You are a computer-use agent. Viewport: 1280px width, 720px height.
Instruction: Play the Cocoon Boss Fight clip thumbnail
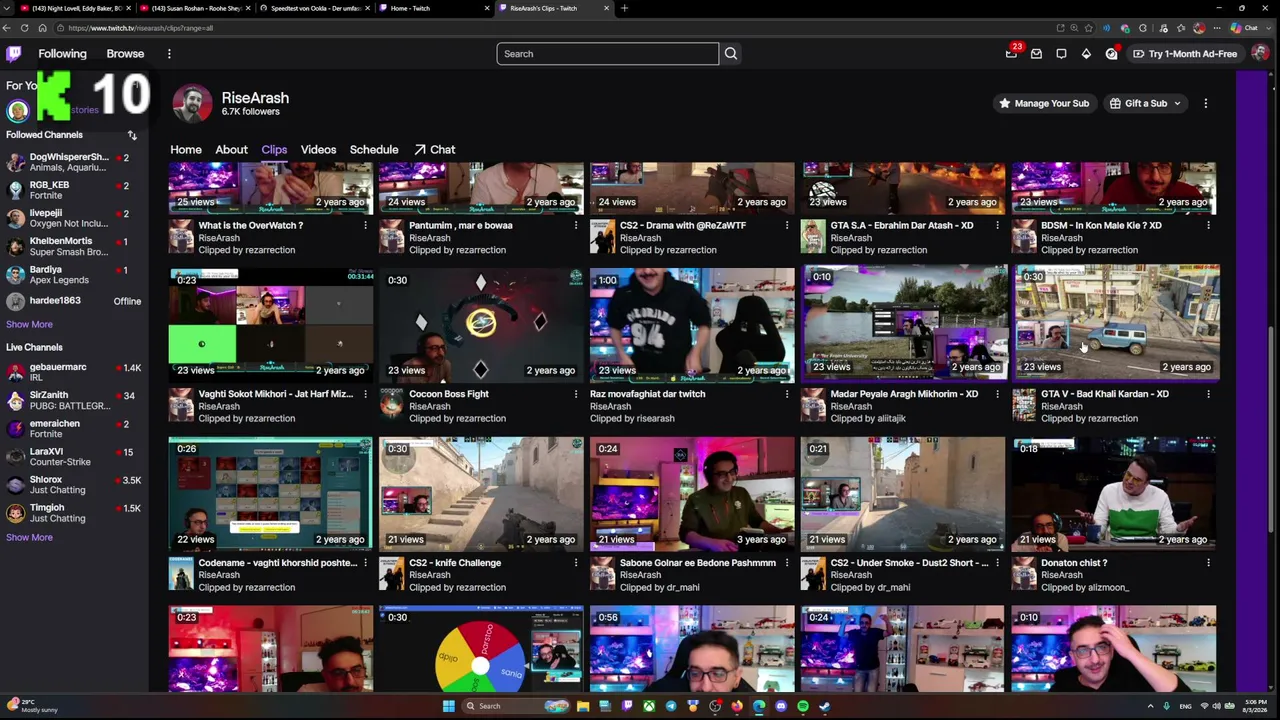(481, 324)
